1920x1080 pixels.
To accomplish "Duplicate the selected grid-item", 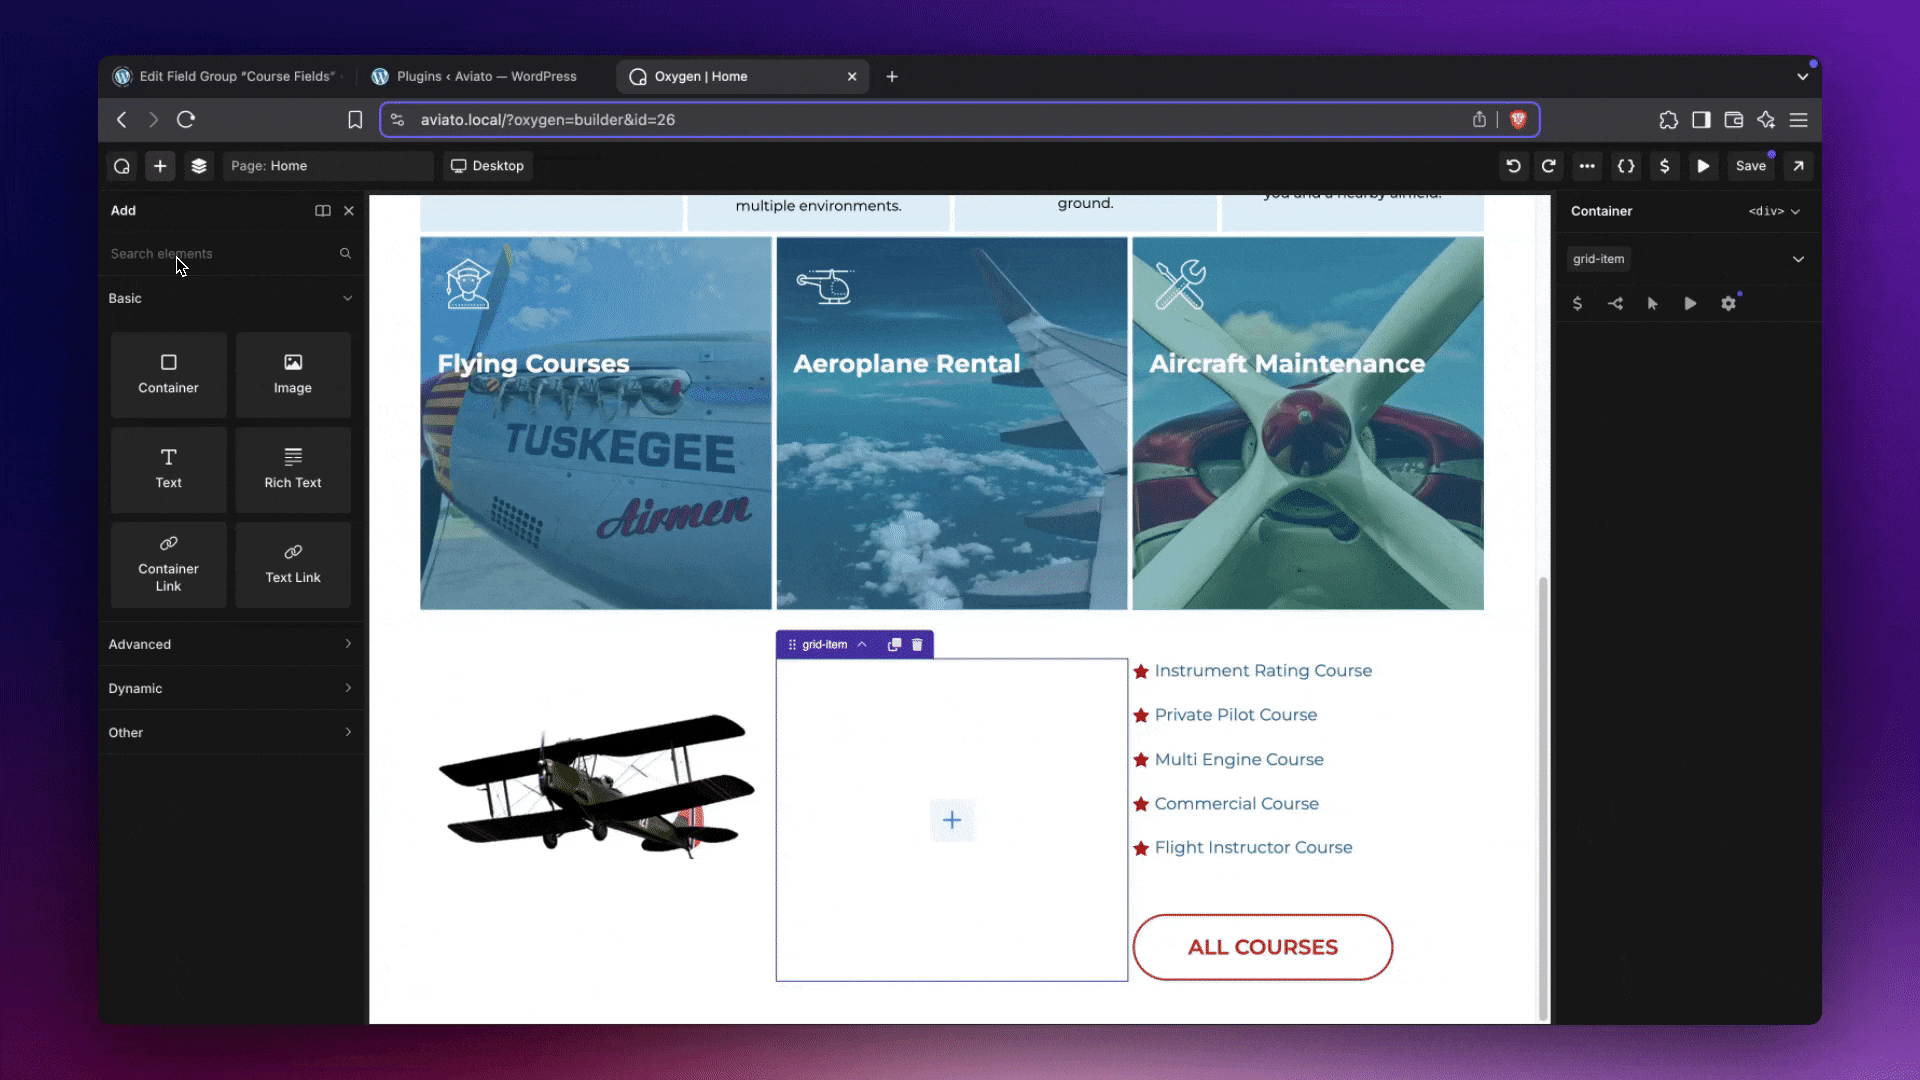I will (x=895, y=645).
